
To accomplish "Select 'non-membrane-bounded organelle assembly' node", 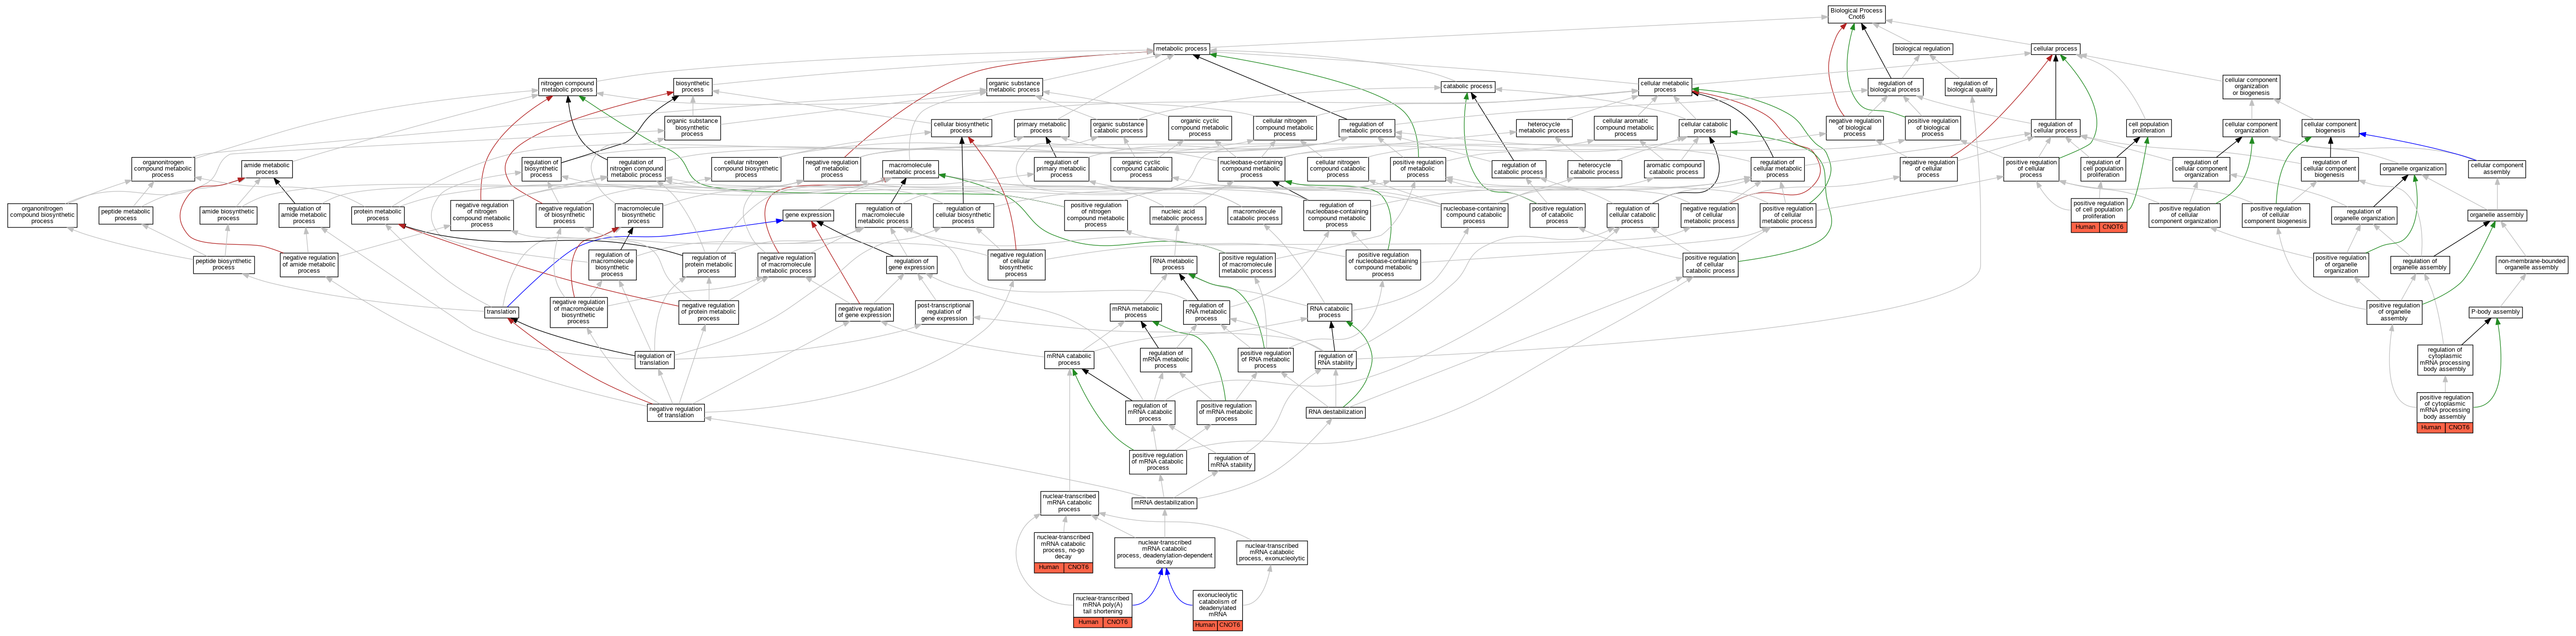I will 2531,264.
